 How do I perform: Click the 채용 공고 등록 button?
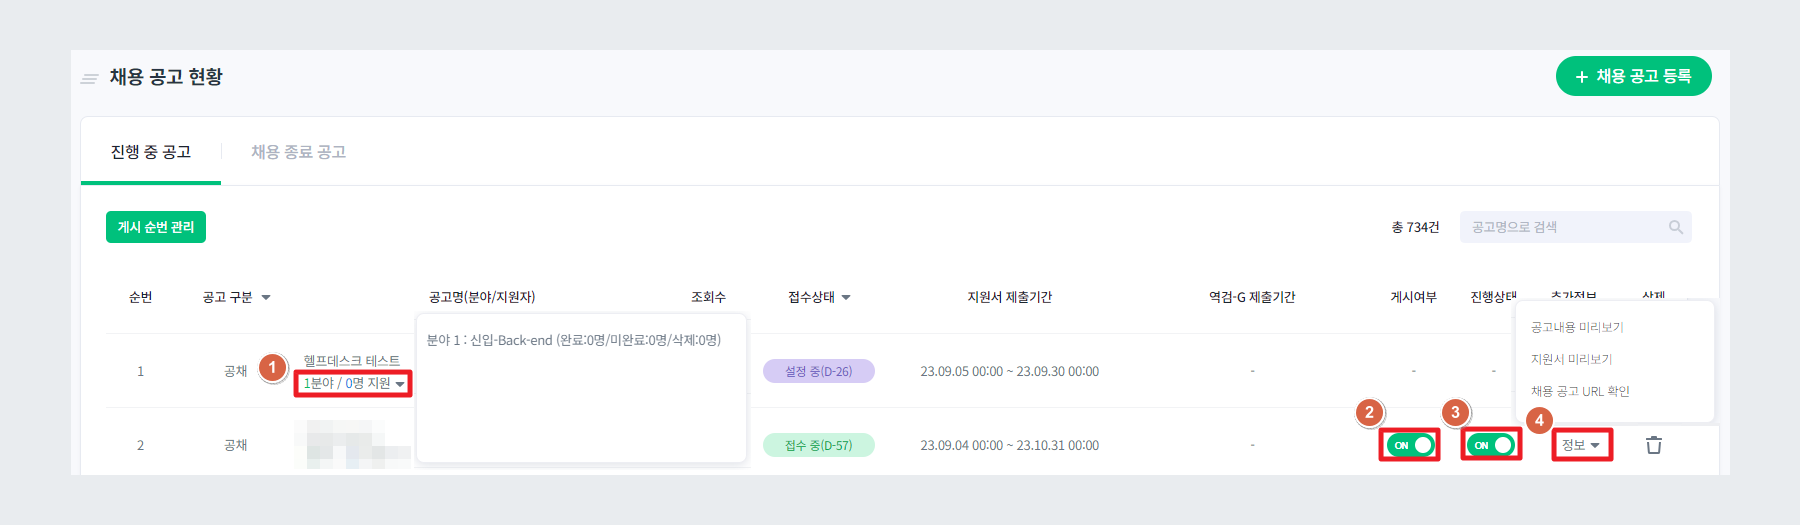(x=1633, y=76)
